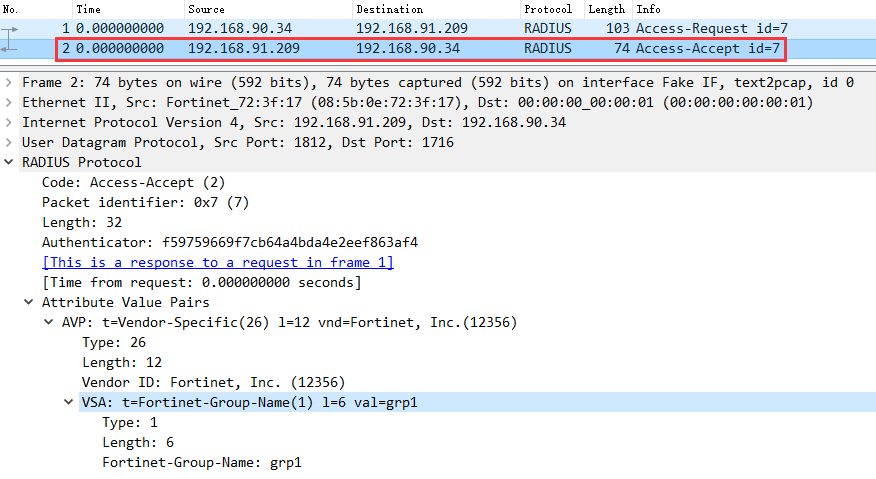Sort by the Protocol column header

coord(547,9)
